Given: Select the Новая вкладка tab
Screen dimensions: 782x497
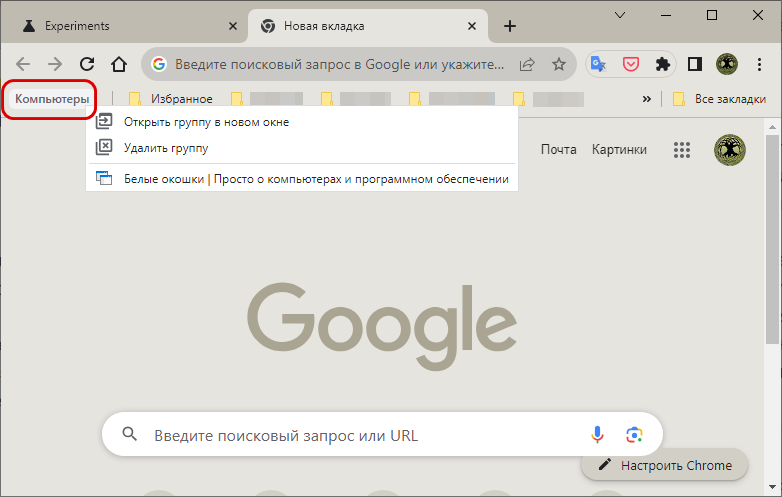Looking at the screenshot, I should click(x=368, y=26).
